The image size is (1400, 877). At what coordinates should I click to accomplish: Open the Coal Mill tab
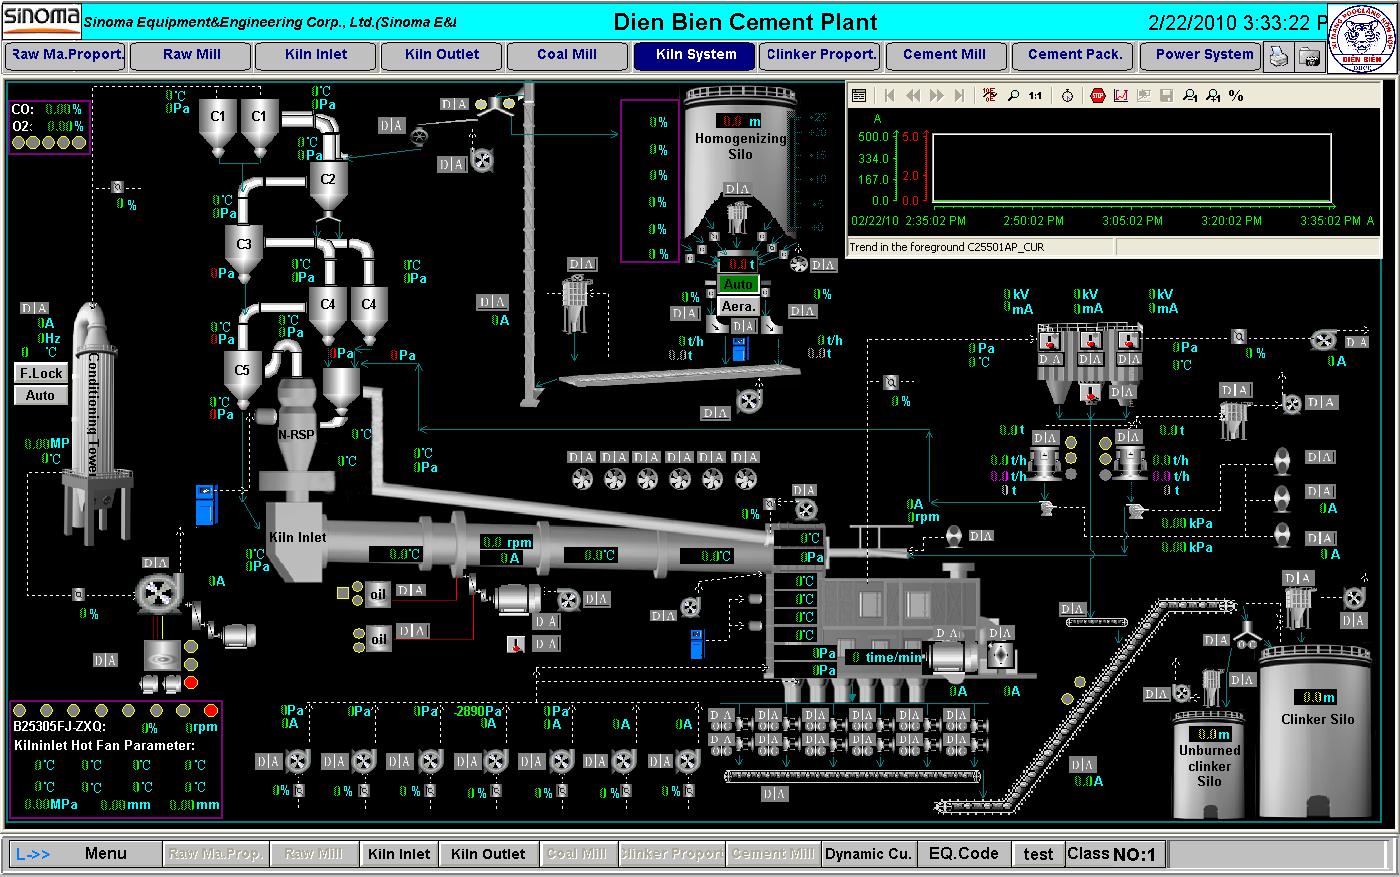[568, 56]
